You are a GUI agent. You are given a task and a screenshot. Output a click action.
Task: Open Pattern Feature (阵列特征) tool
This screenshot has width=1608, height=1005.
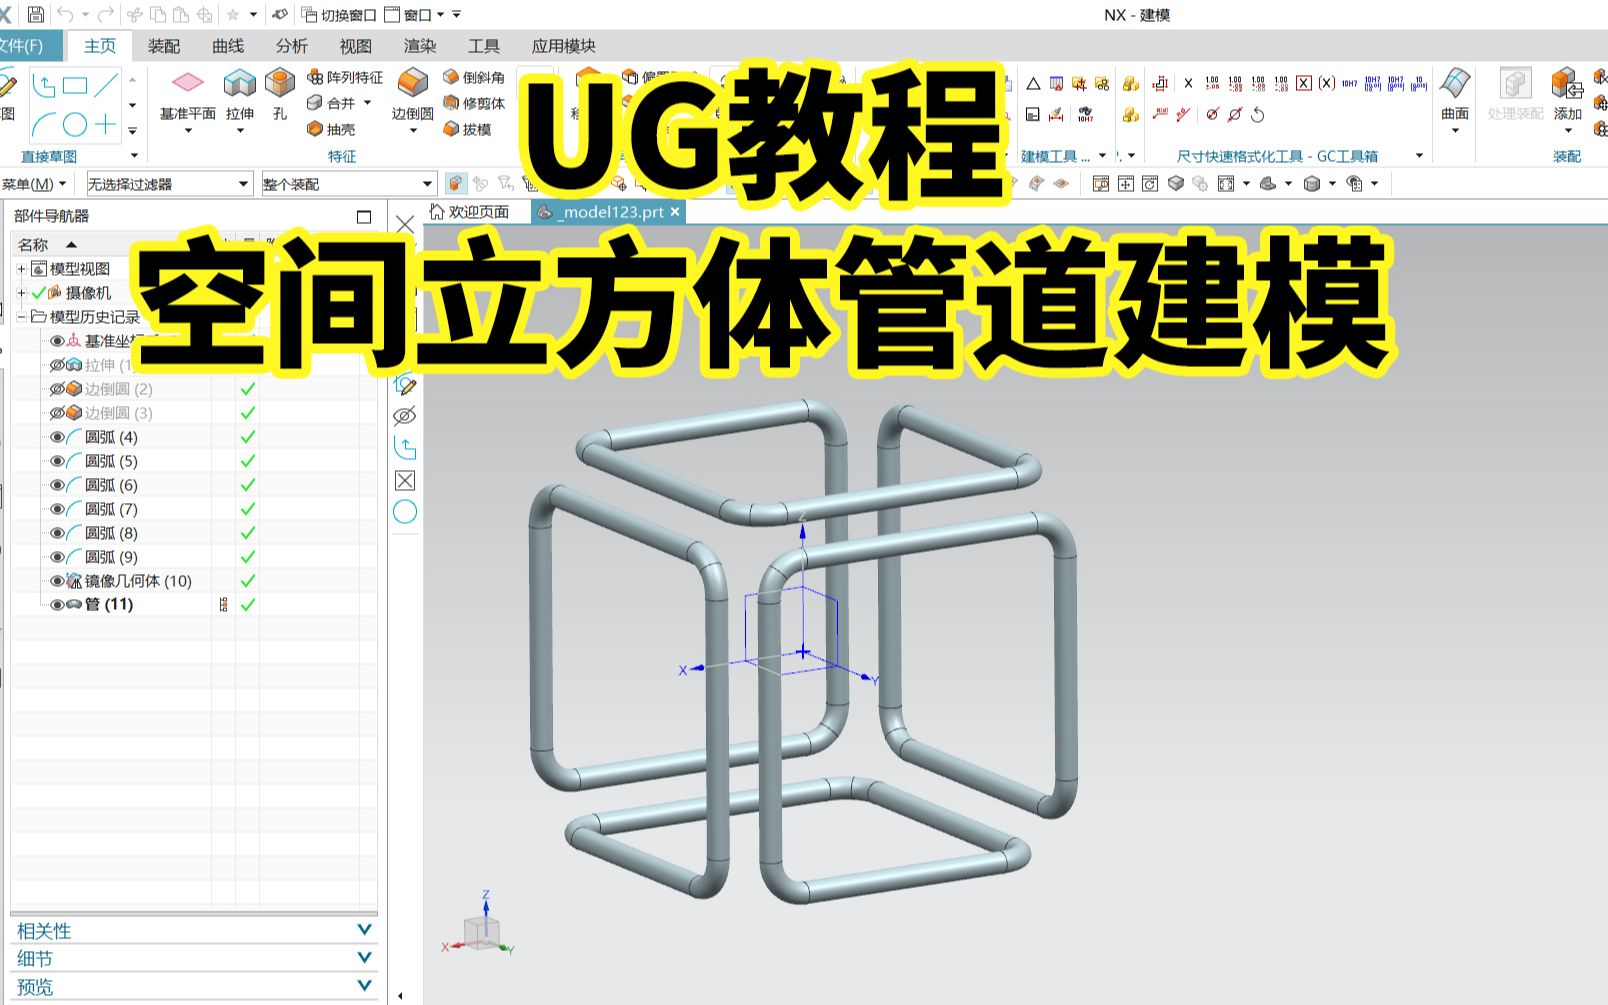pyautogui.click(x=345, y=77)
